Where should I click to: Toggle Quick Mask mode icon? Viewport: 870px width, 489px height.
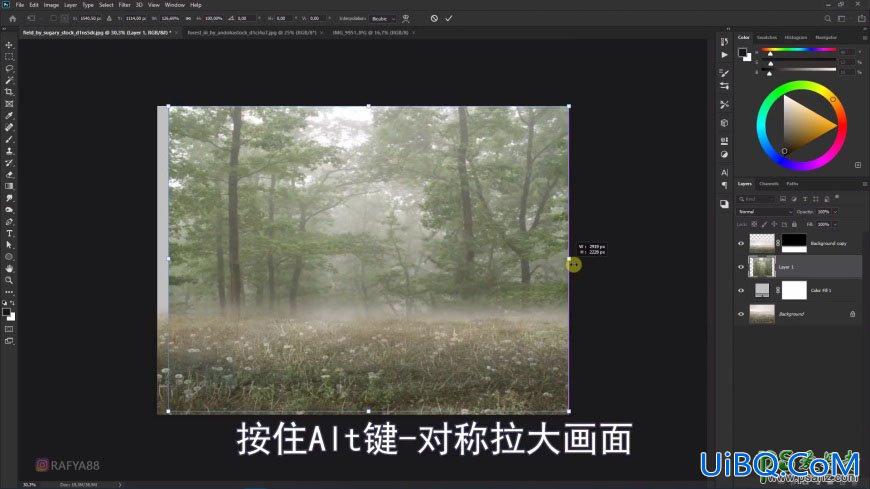point(9,329)
